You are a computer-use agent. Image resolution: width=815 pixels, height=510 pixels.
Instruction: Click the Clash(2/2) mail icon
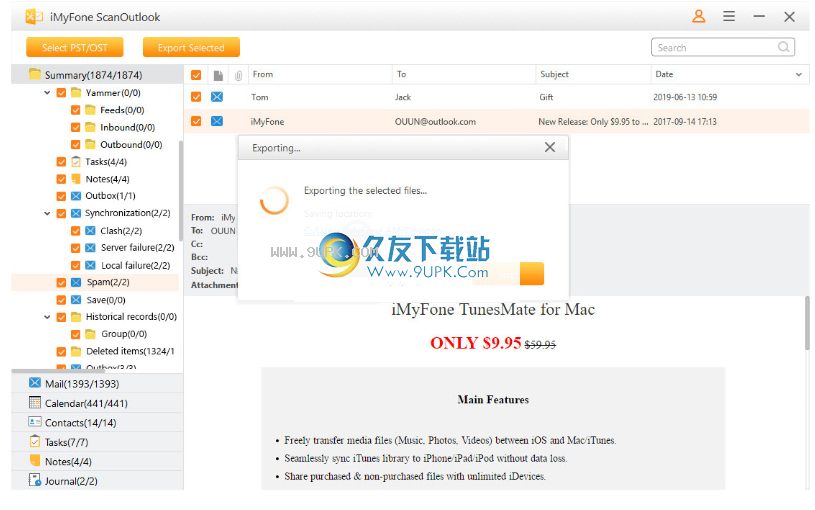coord(90,230)
